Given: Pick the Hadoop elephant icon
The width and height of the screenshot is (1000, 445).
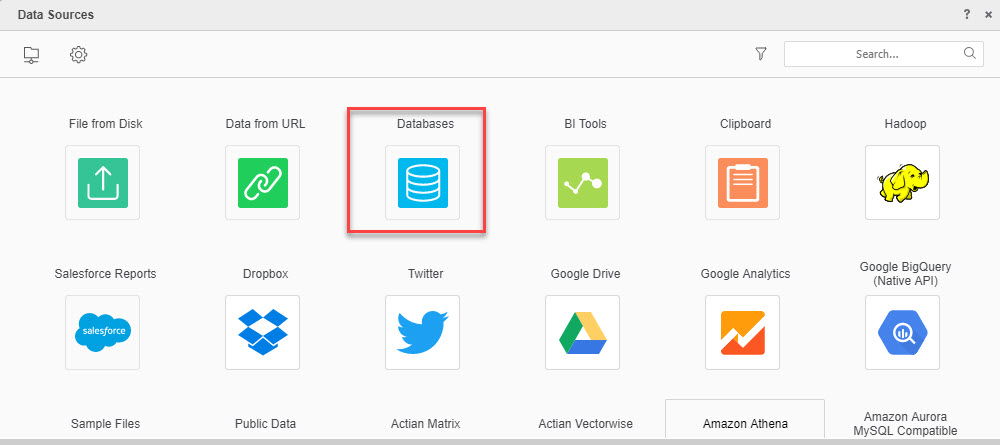Looking at the screenshot, I should [x=902, y=183].
